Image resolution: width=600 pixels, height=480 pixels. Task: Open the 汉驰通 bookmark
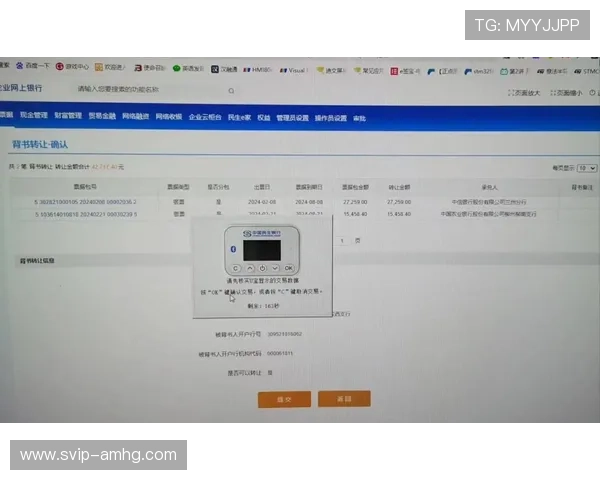click(224, 69)
